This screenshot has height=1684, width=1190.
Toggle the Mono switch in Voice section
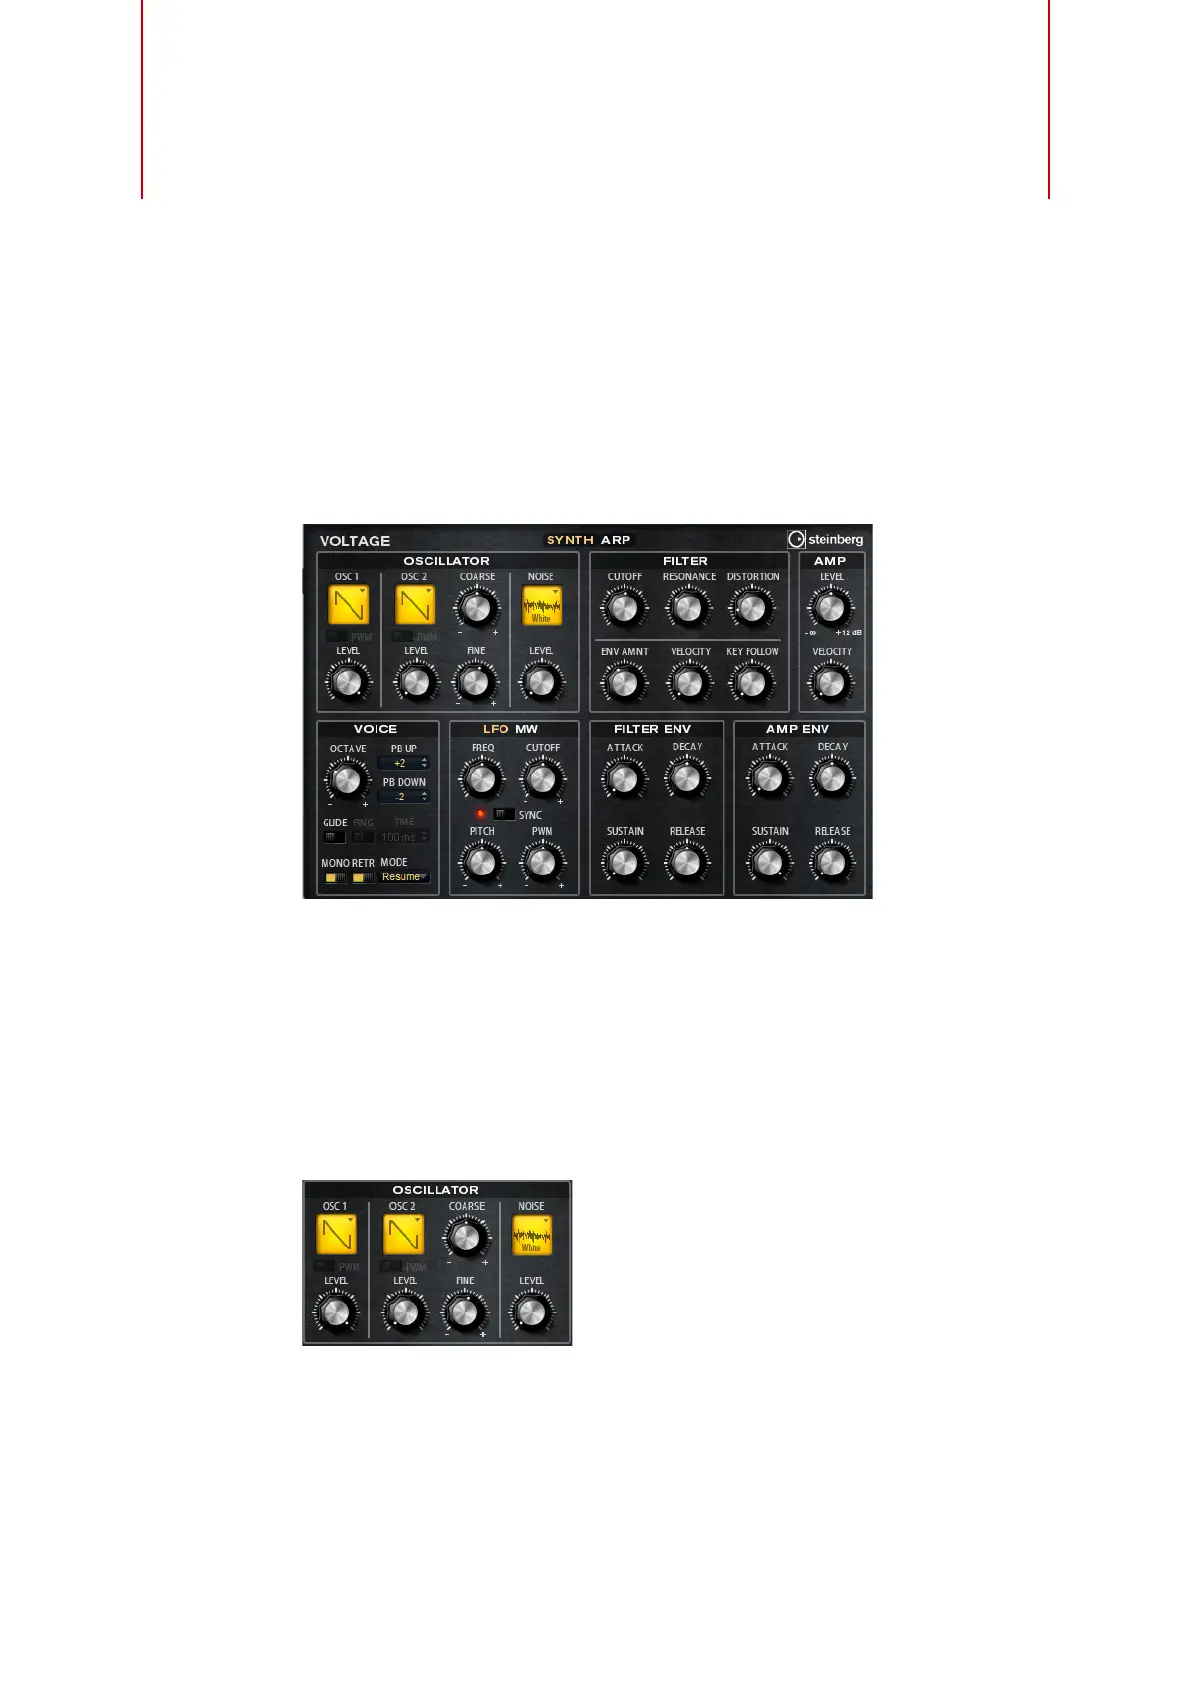335,877
